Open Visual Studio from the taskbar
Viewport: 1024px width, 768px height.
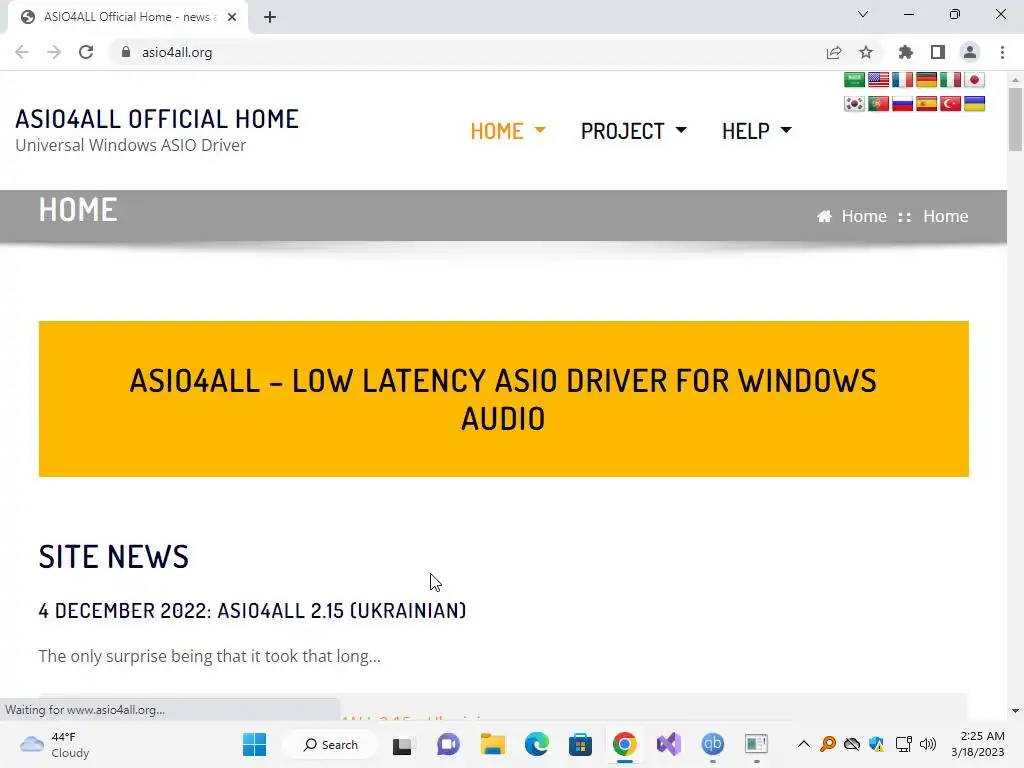669,744
